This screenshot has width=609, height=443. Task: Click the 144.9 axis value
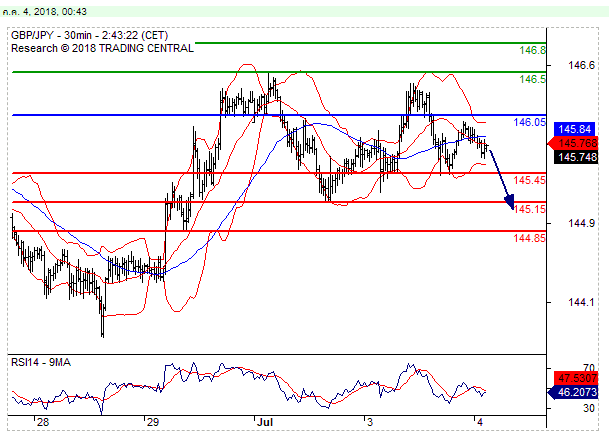click(x=581, y=223)
